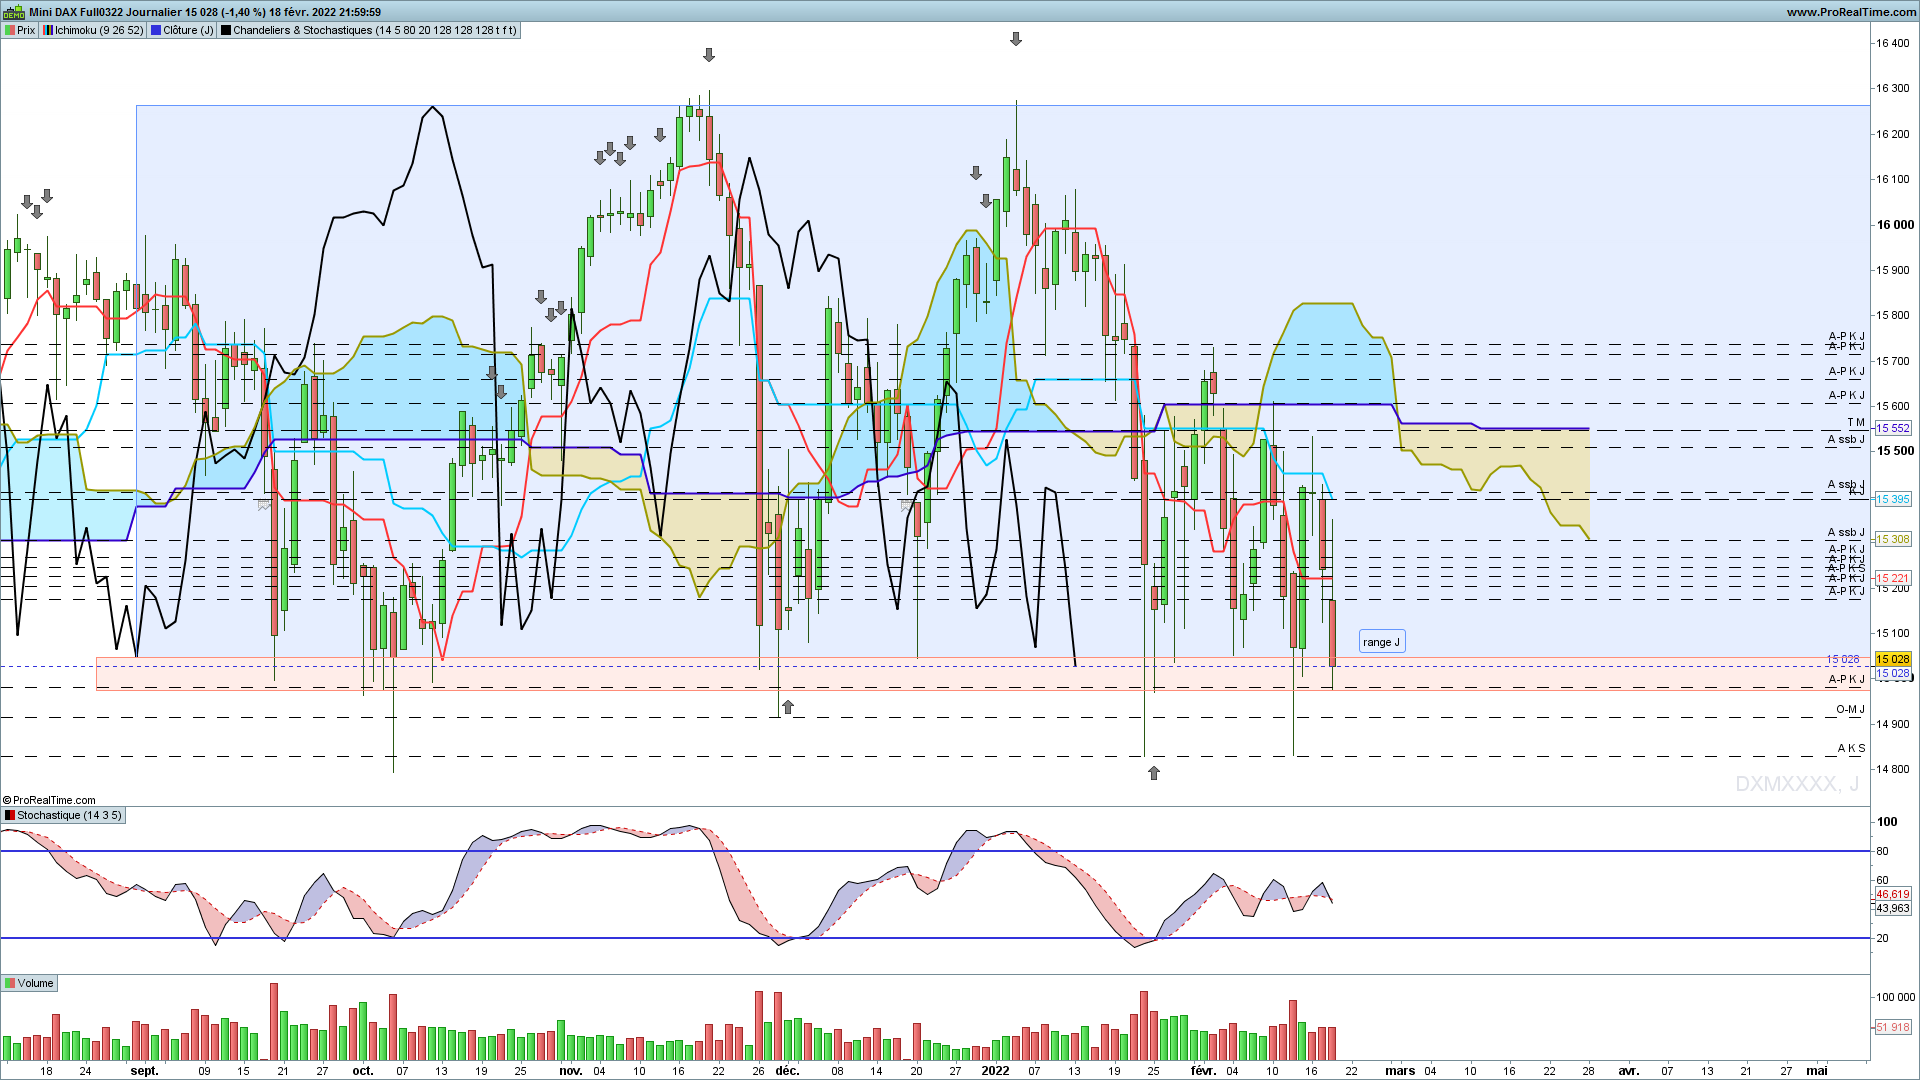Open the Stochastique (14 3 5) panel label
Screen dimensions: 1920x1080
(x=63, y=815)
